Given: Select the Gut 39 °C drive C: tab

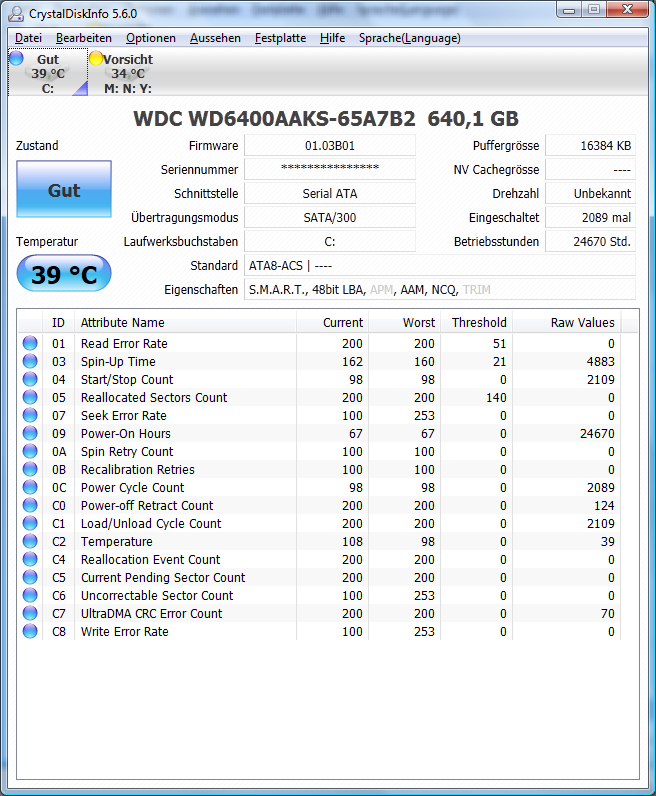Looking at the screenshot, I should coord(48,73).
